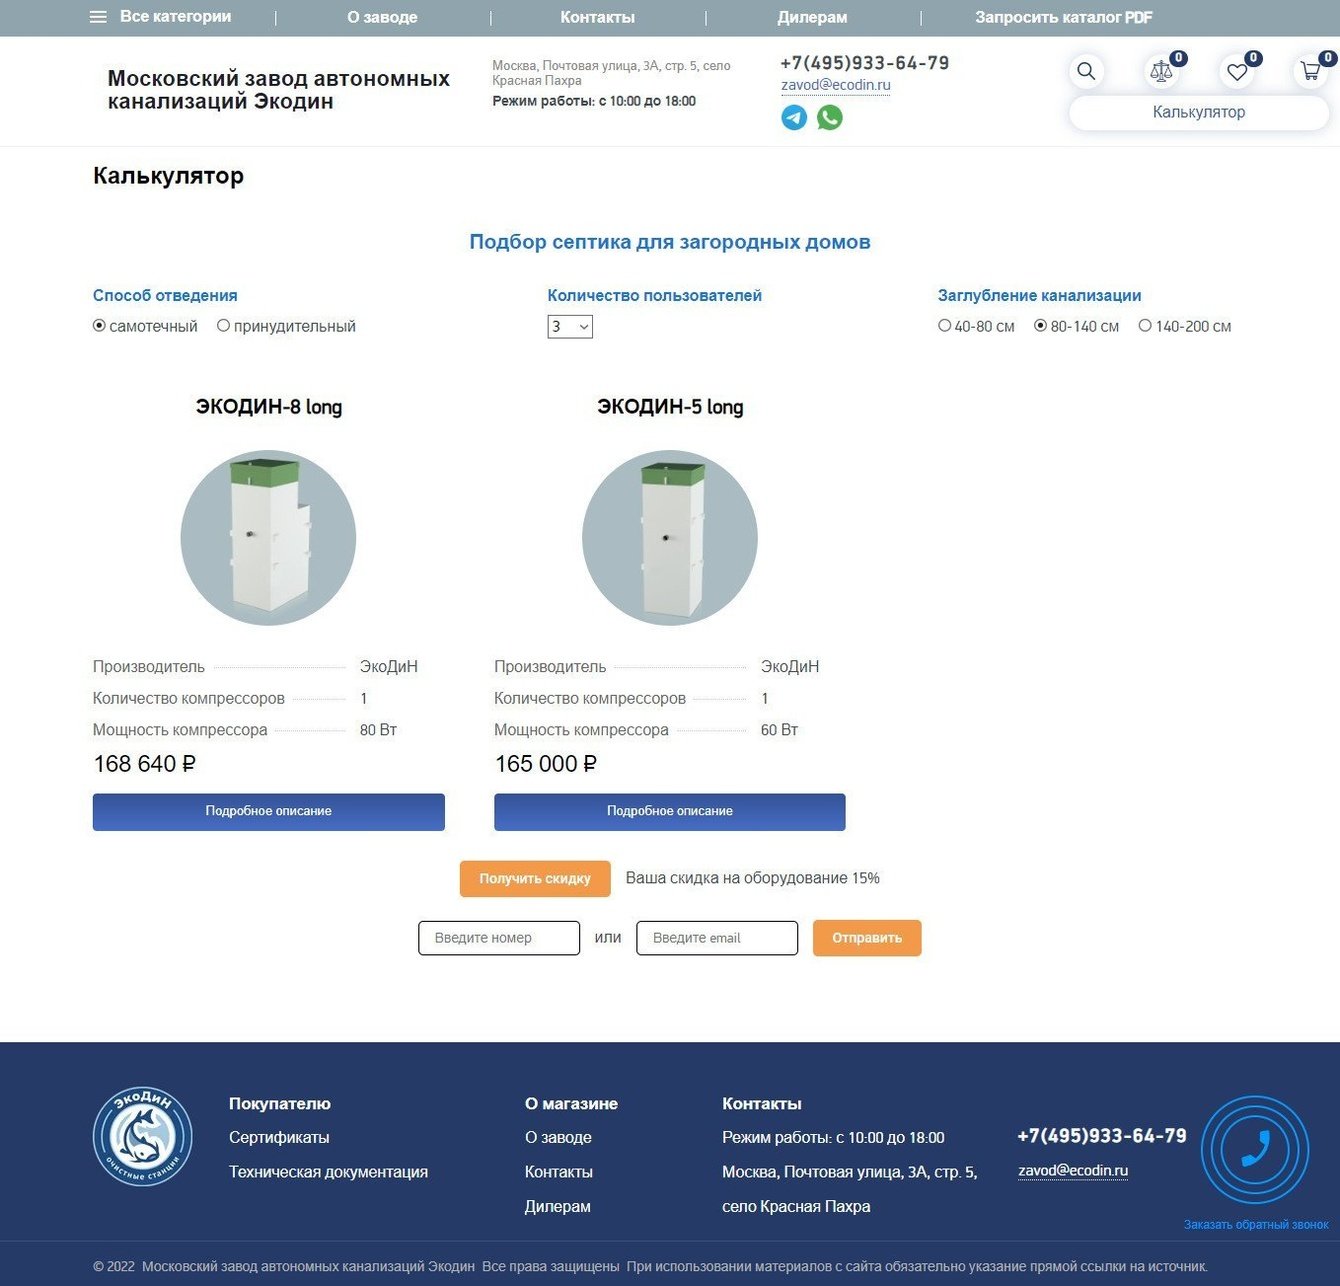Open the О заводе menu item
The image size is (1340, 1286).
point(382,17)
